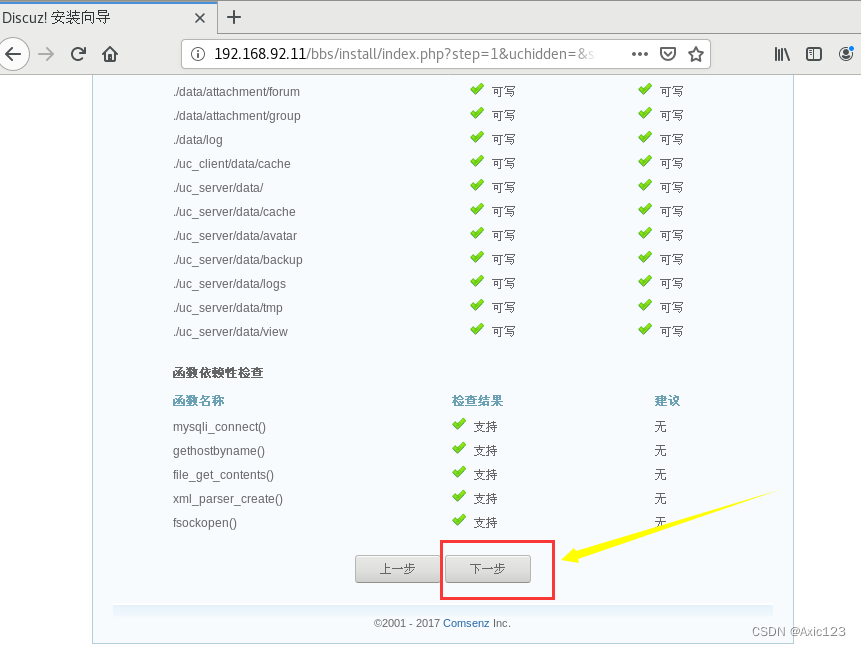Save page to Pocket icon

pos(668,54)
